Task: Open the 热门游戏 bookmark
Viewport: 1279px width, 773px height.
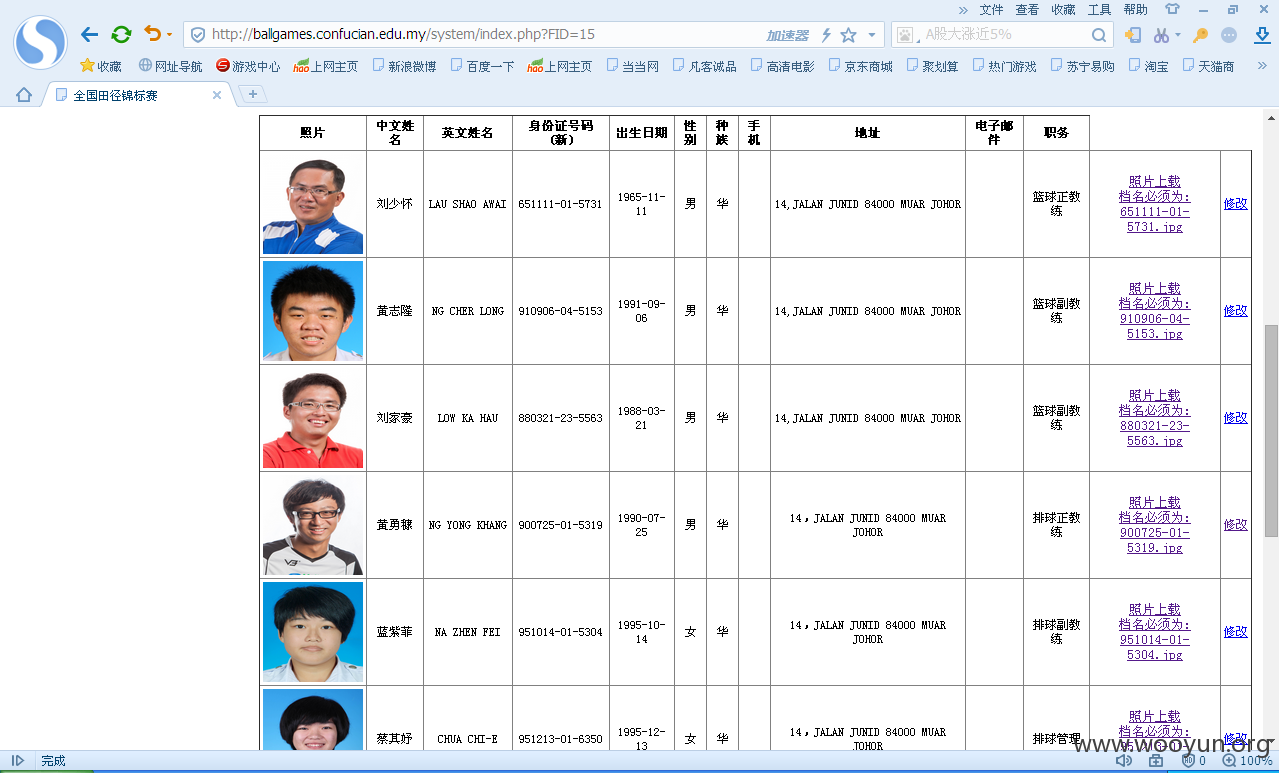Action: 1004,66
